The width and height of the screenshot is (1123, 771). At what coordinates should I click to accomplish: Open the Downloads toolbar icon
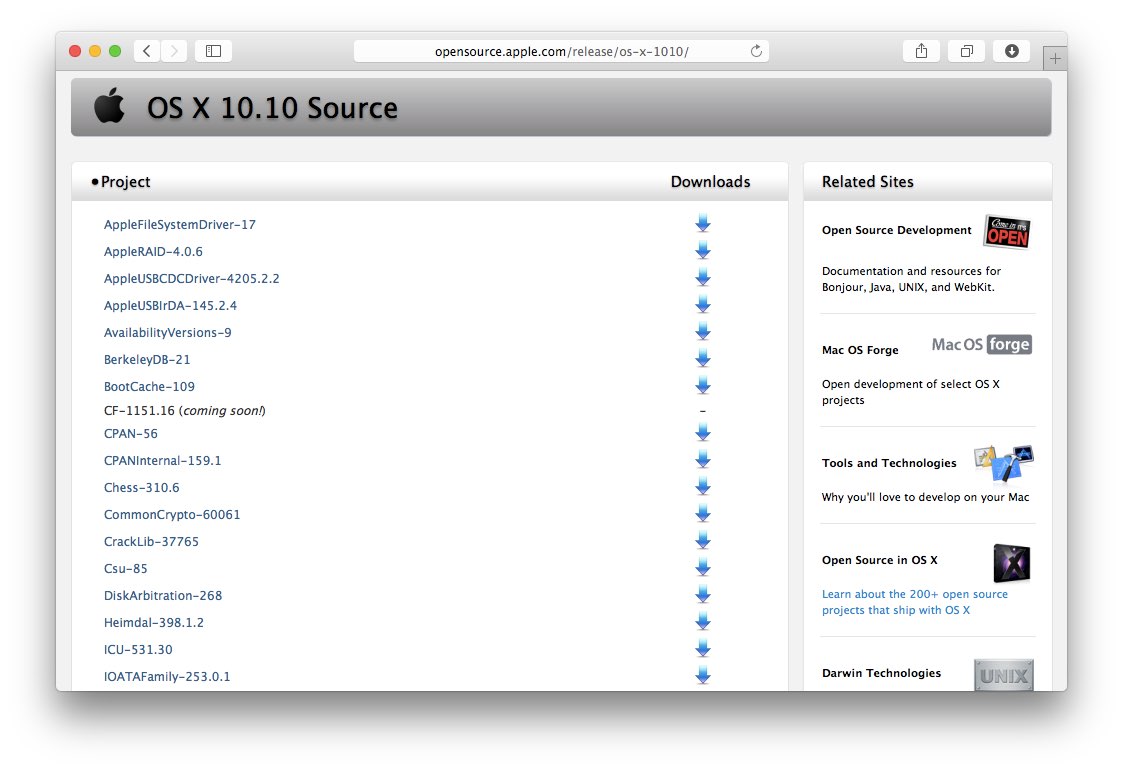click(x=1011, y=51)
